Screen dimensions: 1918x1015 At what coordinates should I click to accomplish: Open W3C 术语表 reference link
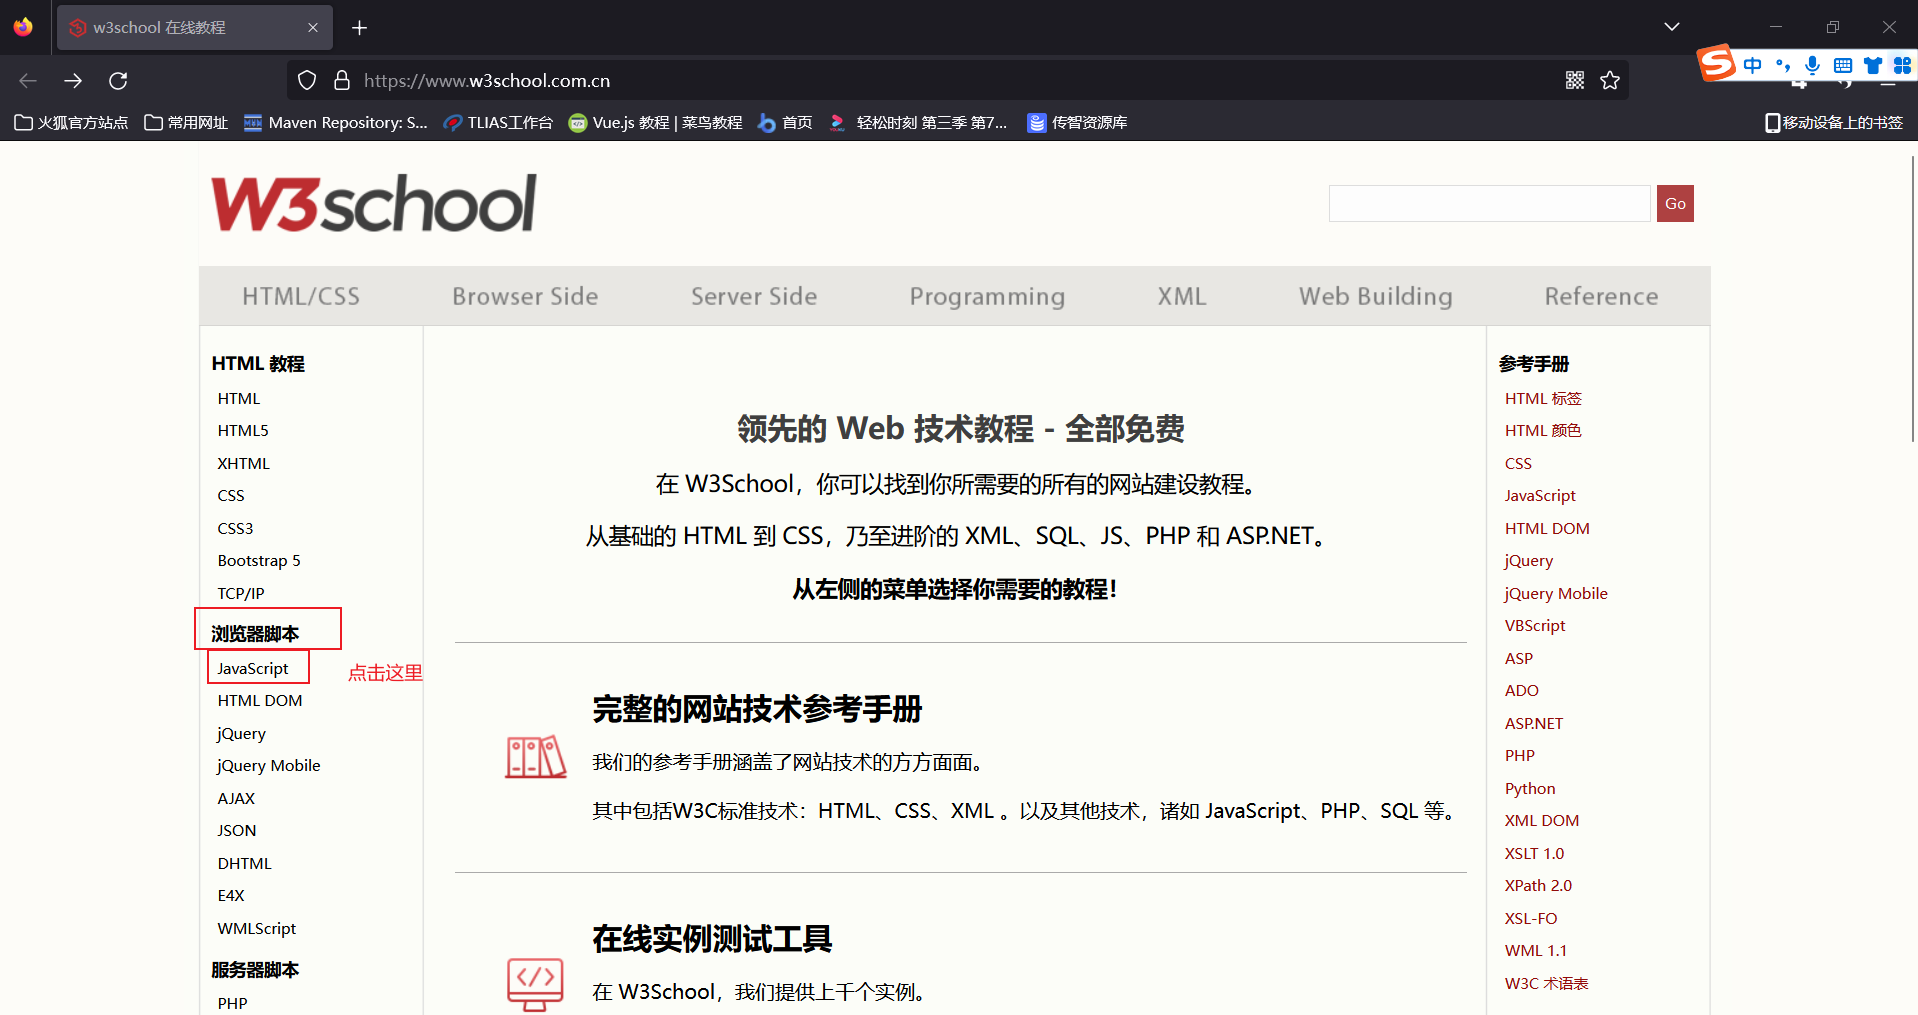[x=1546, y=984]
